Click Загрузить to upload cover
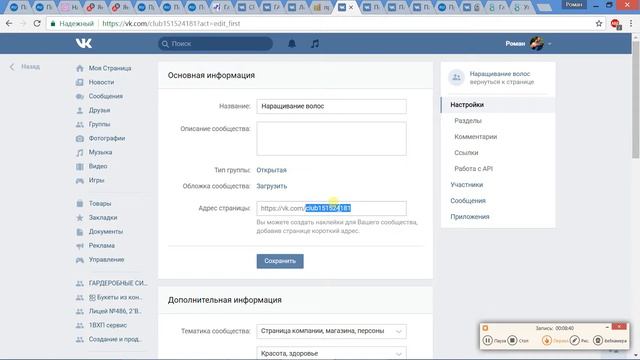Image resolution: width=640 pixels, height=360 pixels. [271, 186]
